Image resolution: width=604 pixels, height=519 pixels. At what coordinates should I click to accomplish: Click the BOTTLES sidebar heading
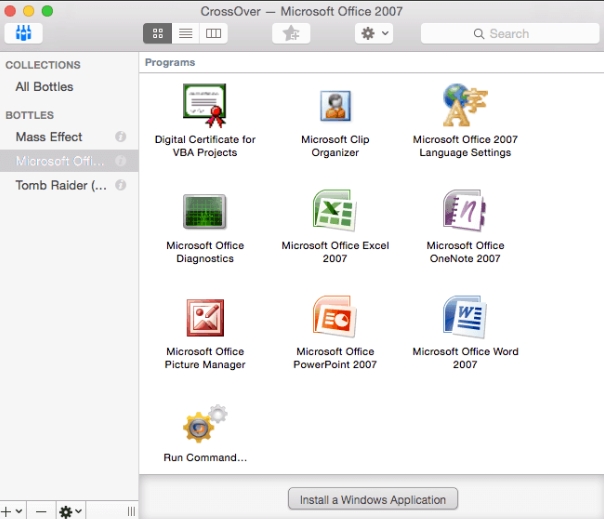coord(30,115)
